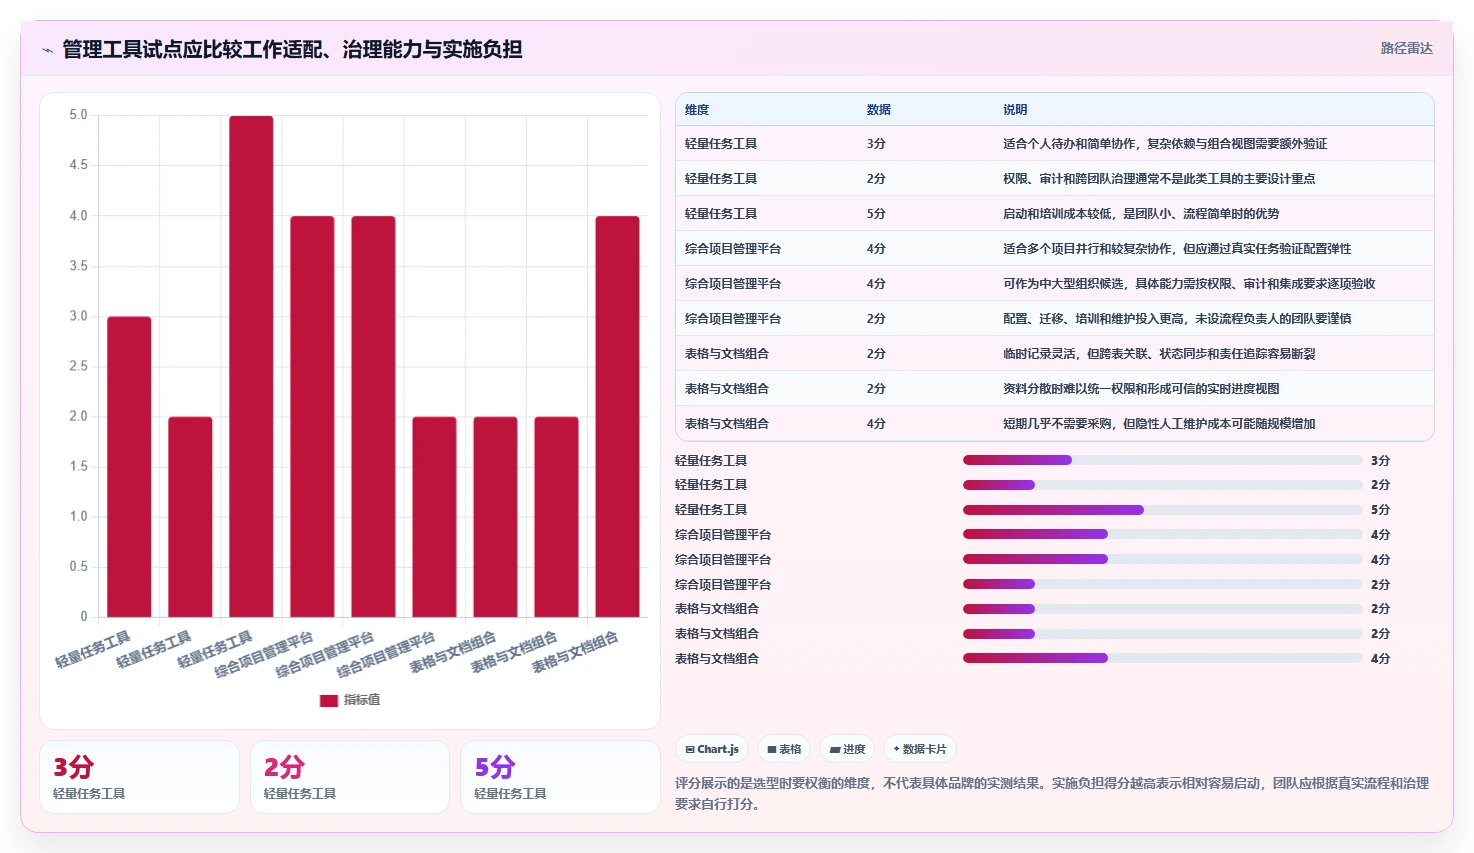Click the 5分 cell in the table

click(876, 214)
